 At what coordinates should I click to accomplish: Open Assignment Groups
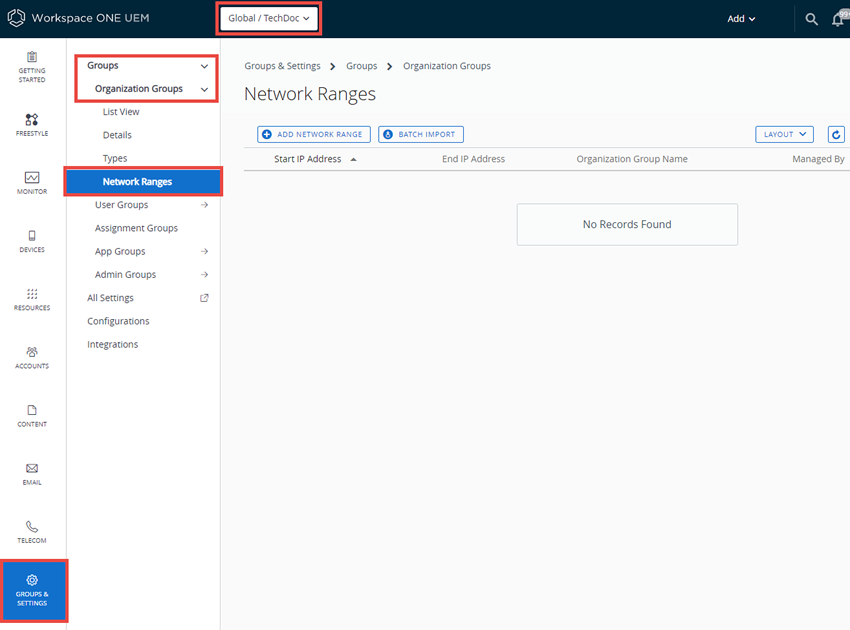(136, 228)
